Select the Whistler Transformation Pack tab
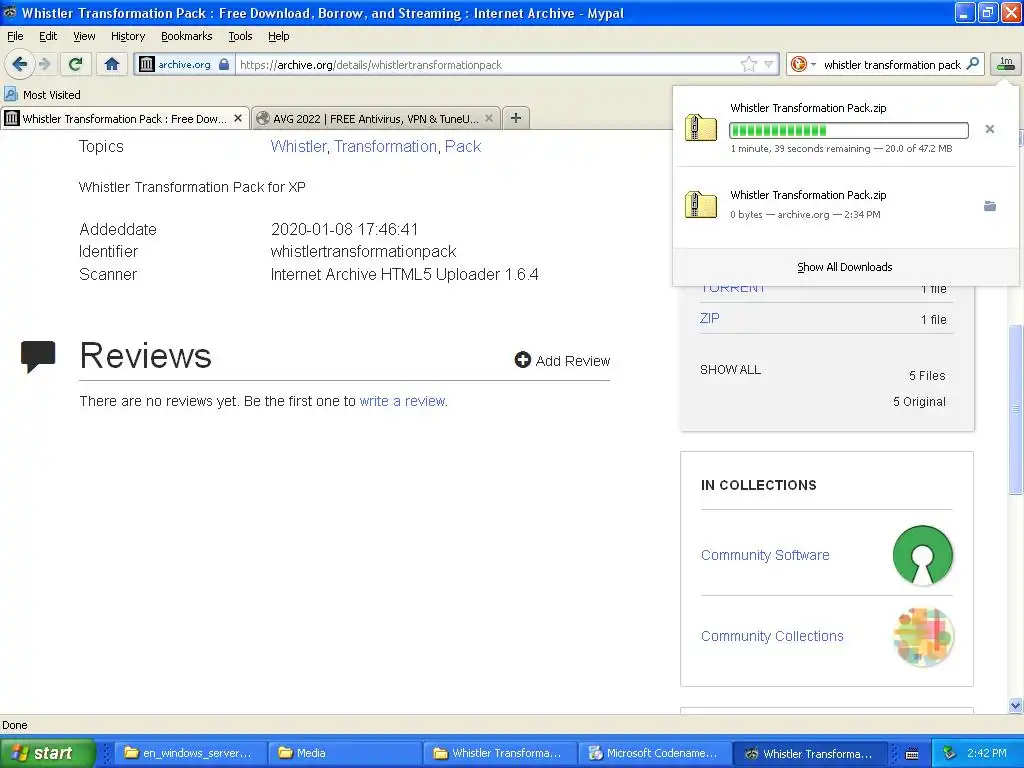Viewport: 1024px width, 768px height. [x=125, y=118]
